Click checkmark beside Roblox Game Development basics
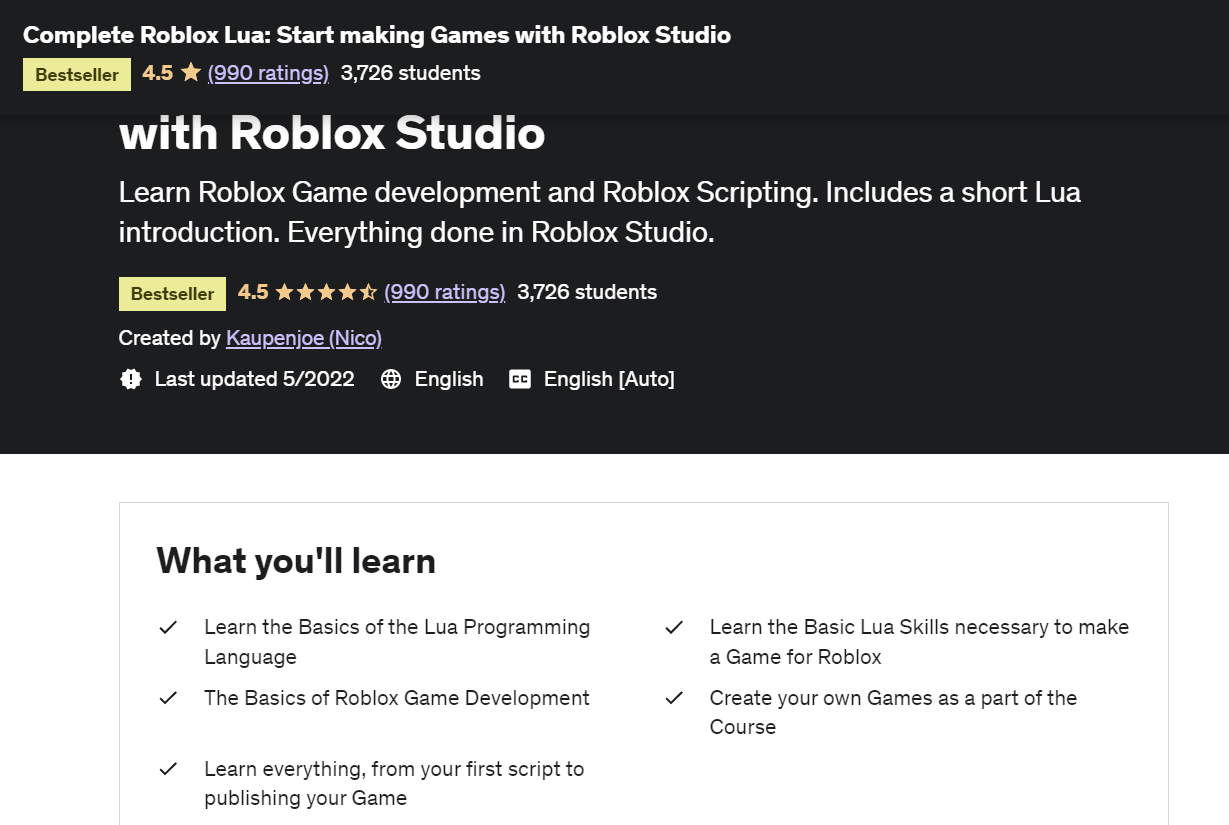 click(x=168, y=698)
